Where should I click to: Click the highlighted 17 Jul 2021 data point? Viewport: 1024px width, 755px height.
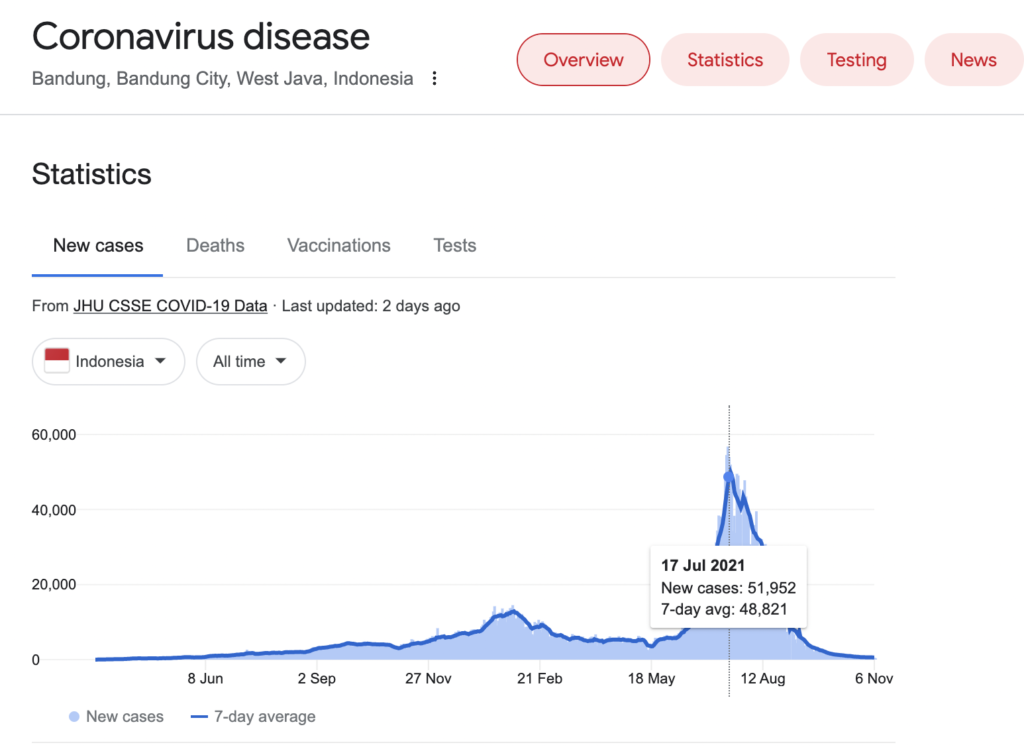click(728, 477)
